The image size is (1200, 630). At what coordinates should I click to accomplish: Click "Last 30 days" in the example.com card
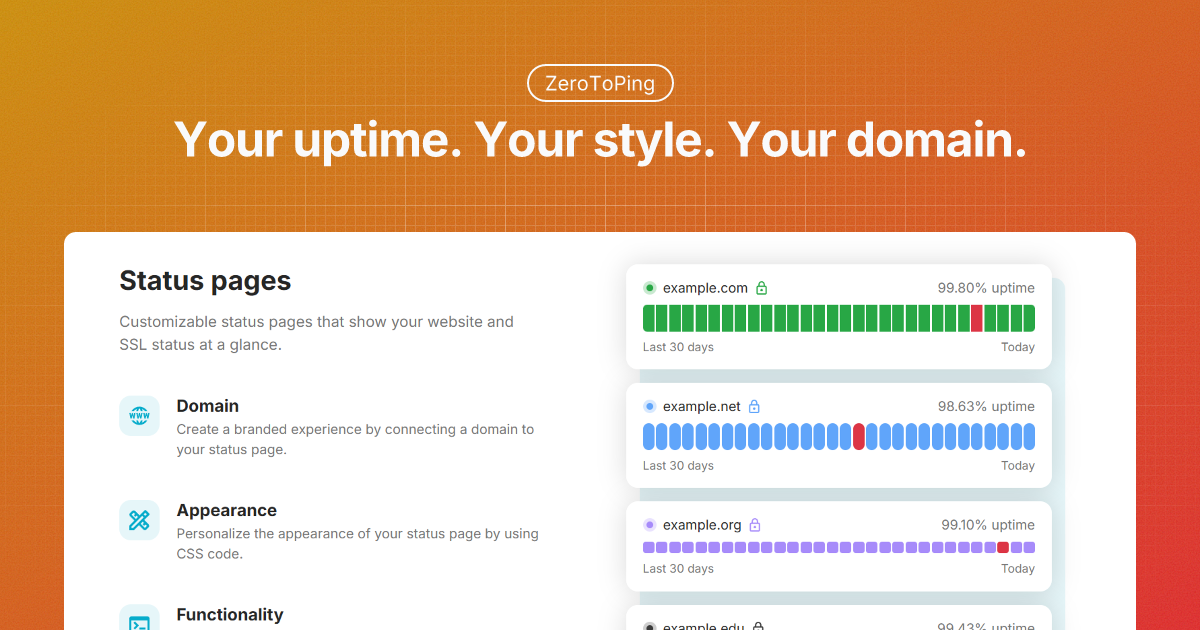[x=678, y=347]
